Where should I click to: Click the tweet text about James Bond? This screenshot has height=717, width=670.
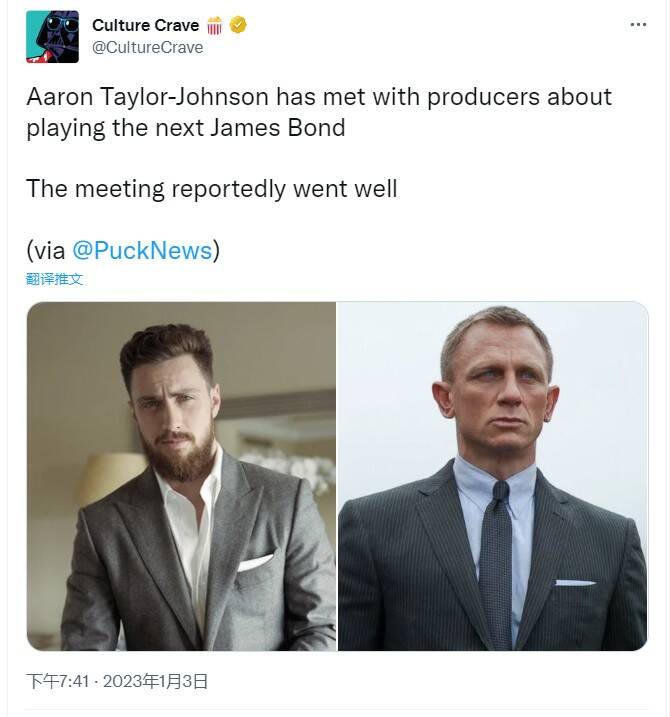click(319, 112)
